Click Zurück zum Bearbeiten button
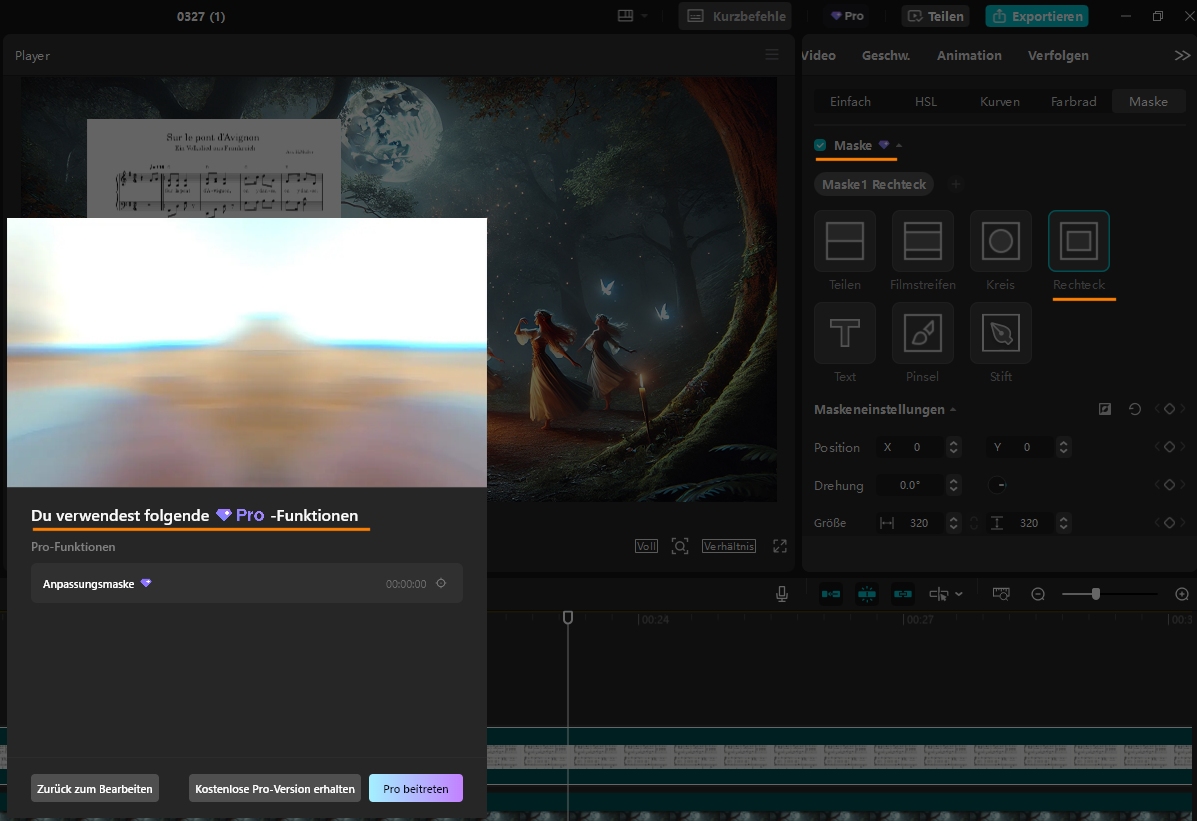Viewport: 1197px width, 821px height. 95,788
